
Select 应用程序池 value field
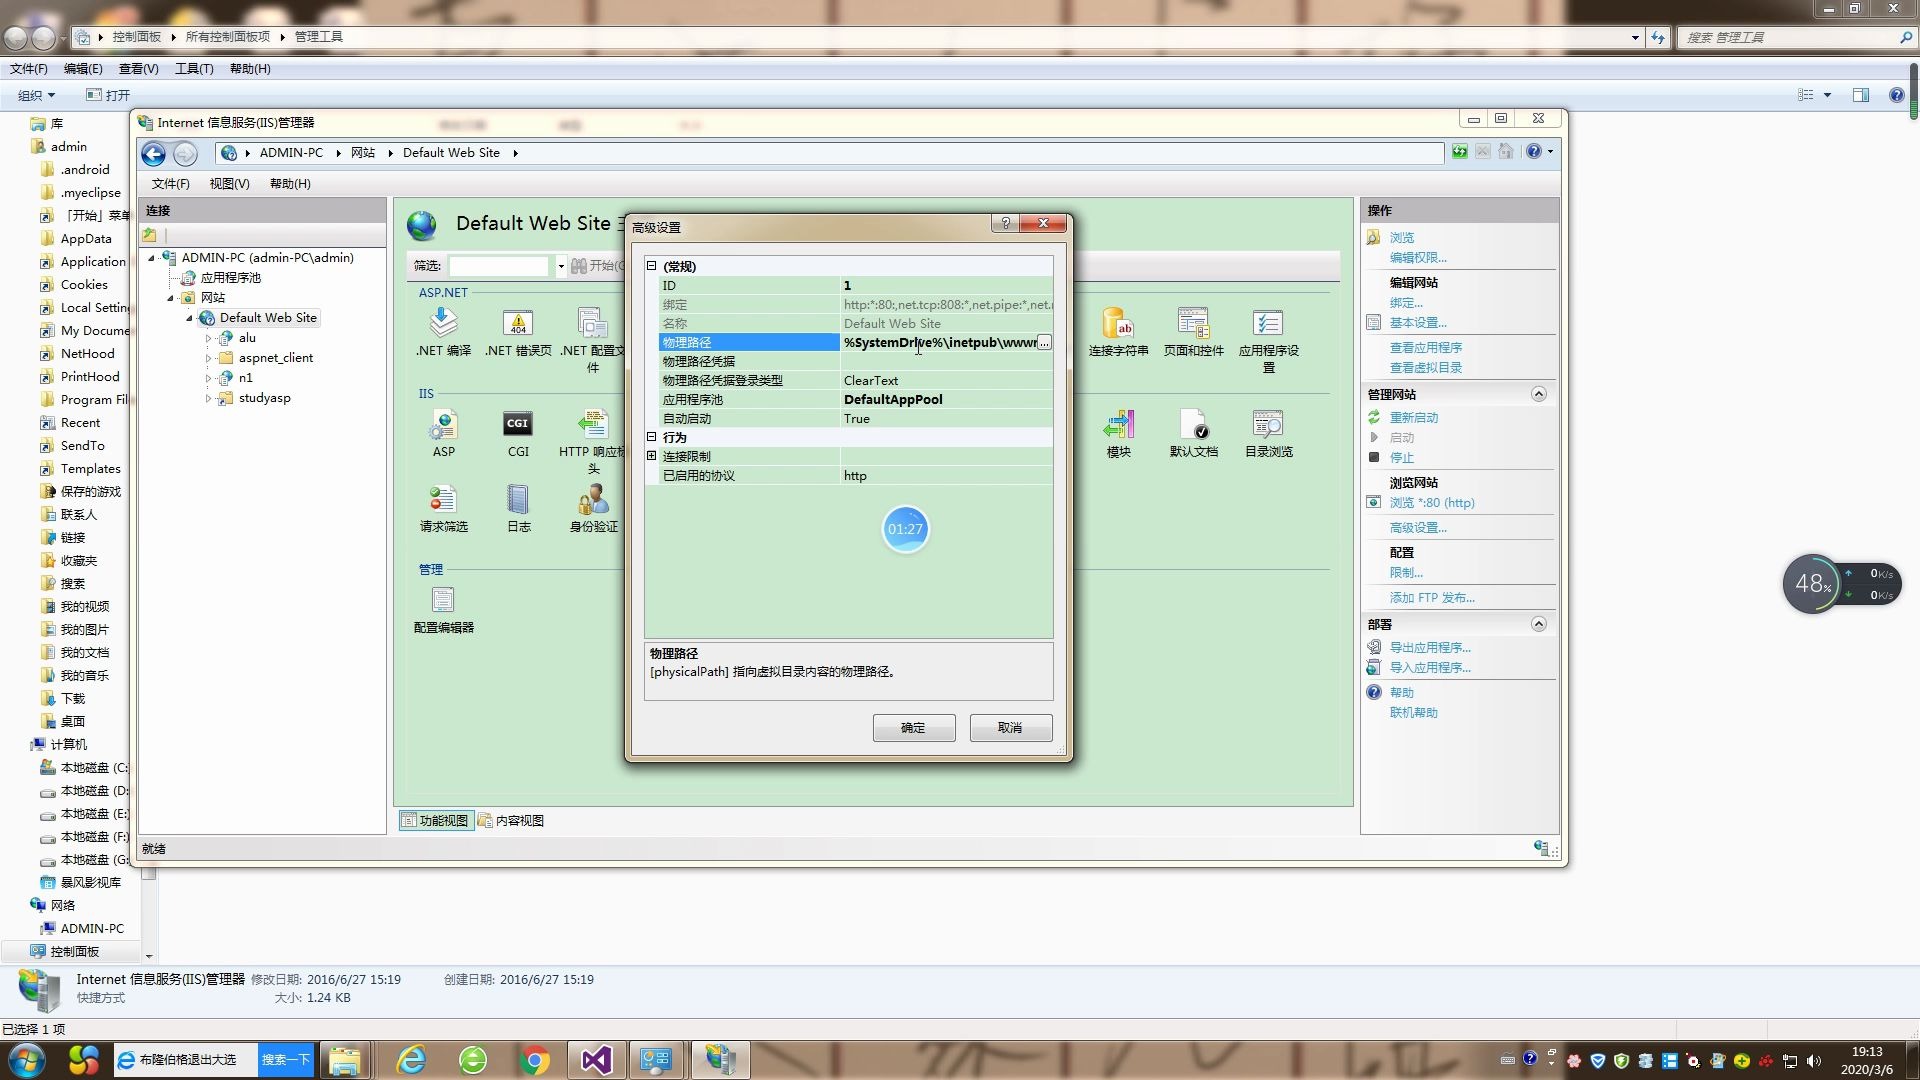[x=944, y=398]
